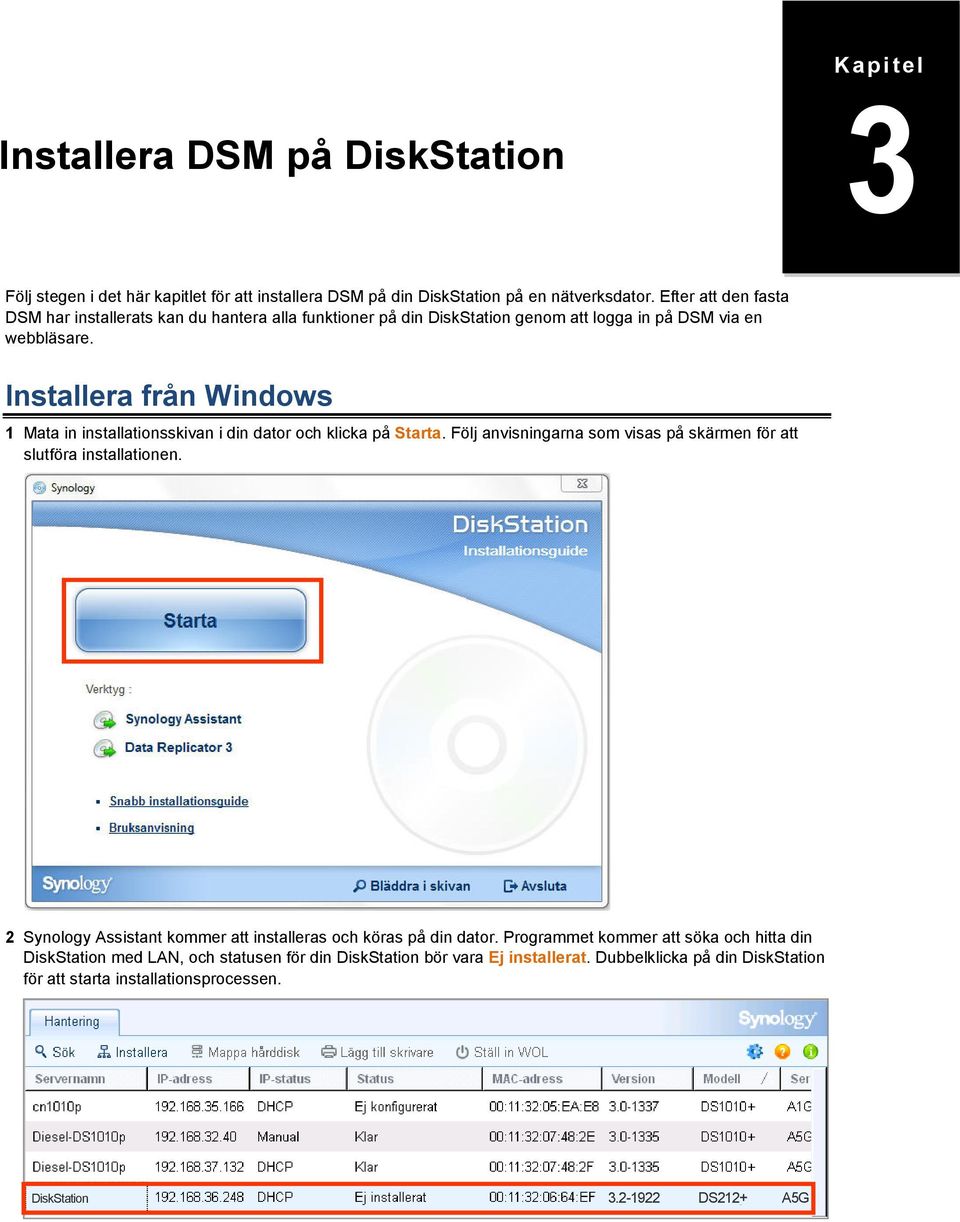Click version 3.0-1337 cell
Viewport: 960px width, 1222px height.
tap(635, 1107)
